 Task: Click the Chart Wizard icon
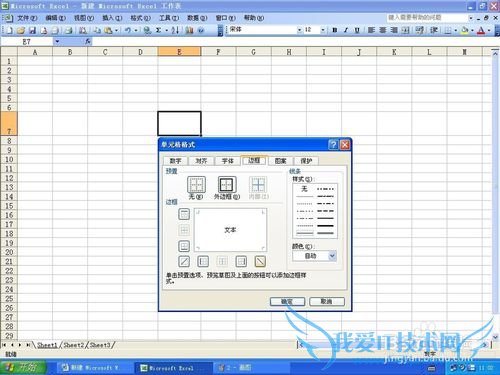click(x=189, y=30)
